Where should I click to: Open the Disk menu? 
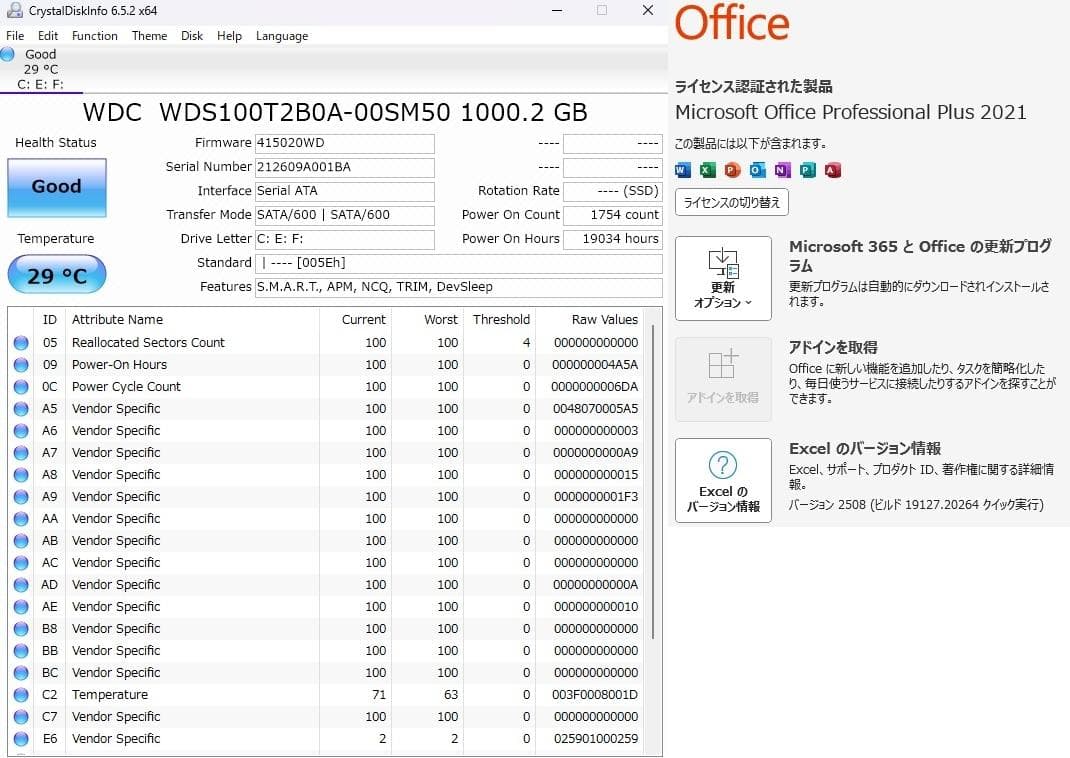[x=191, y=36]
